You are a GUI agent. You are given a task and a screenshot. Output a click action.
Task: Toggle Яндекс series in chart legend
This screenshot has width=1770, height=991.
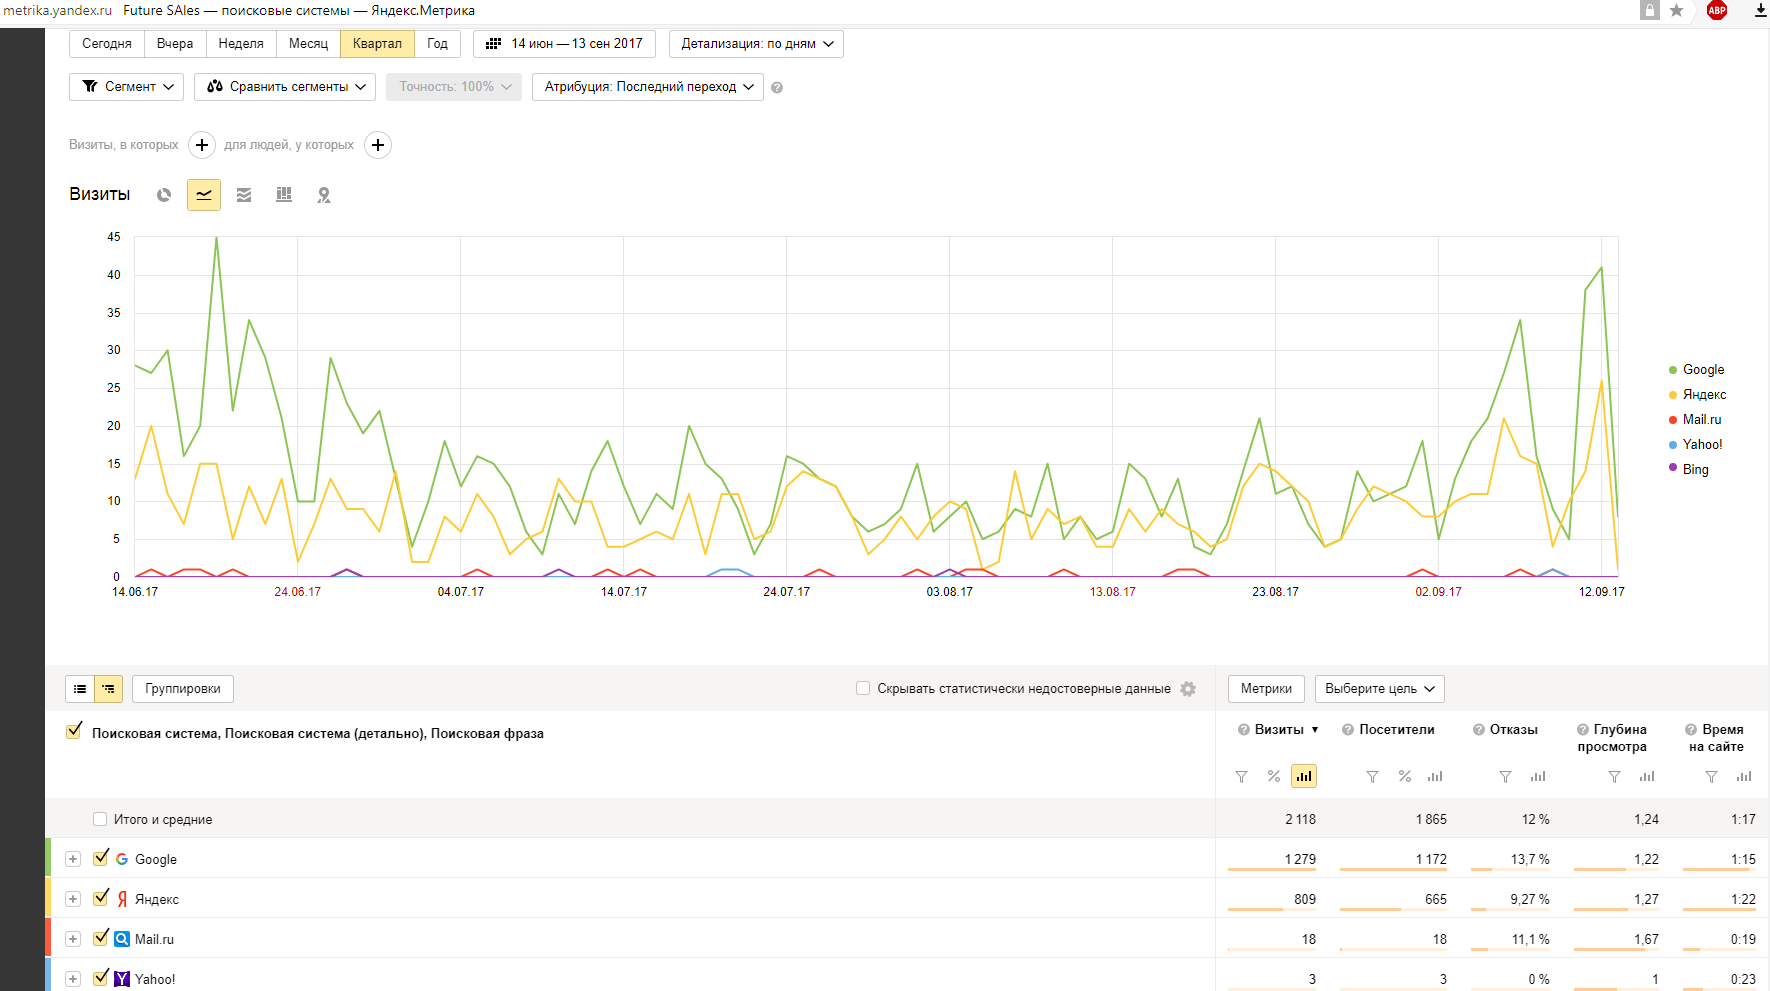tap(1698, 395)
